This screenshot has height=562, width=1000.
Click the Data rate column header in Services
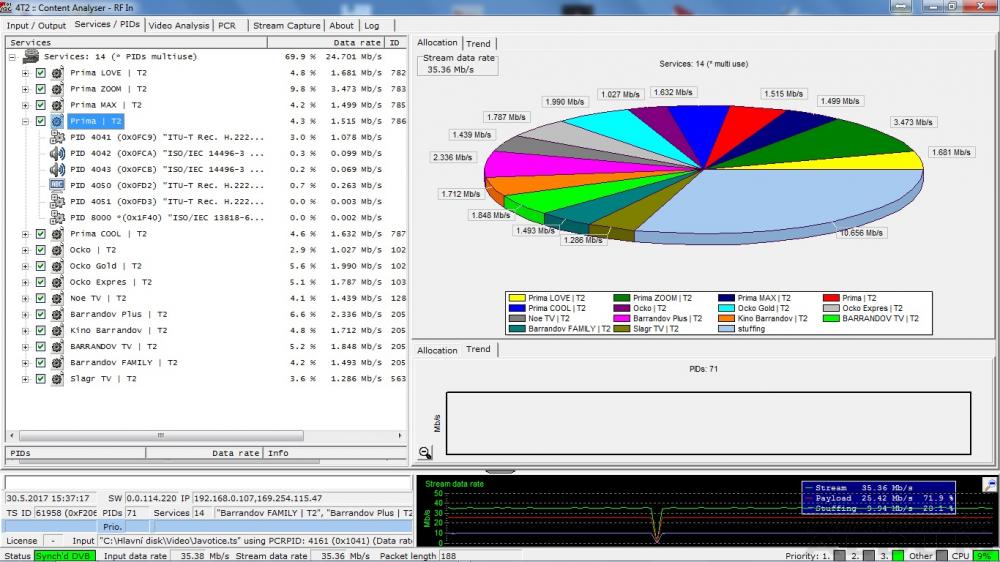[x=325, y=42]
